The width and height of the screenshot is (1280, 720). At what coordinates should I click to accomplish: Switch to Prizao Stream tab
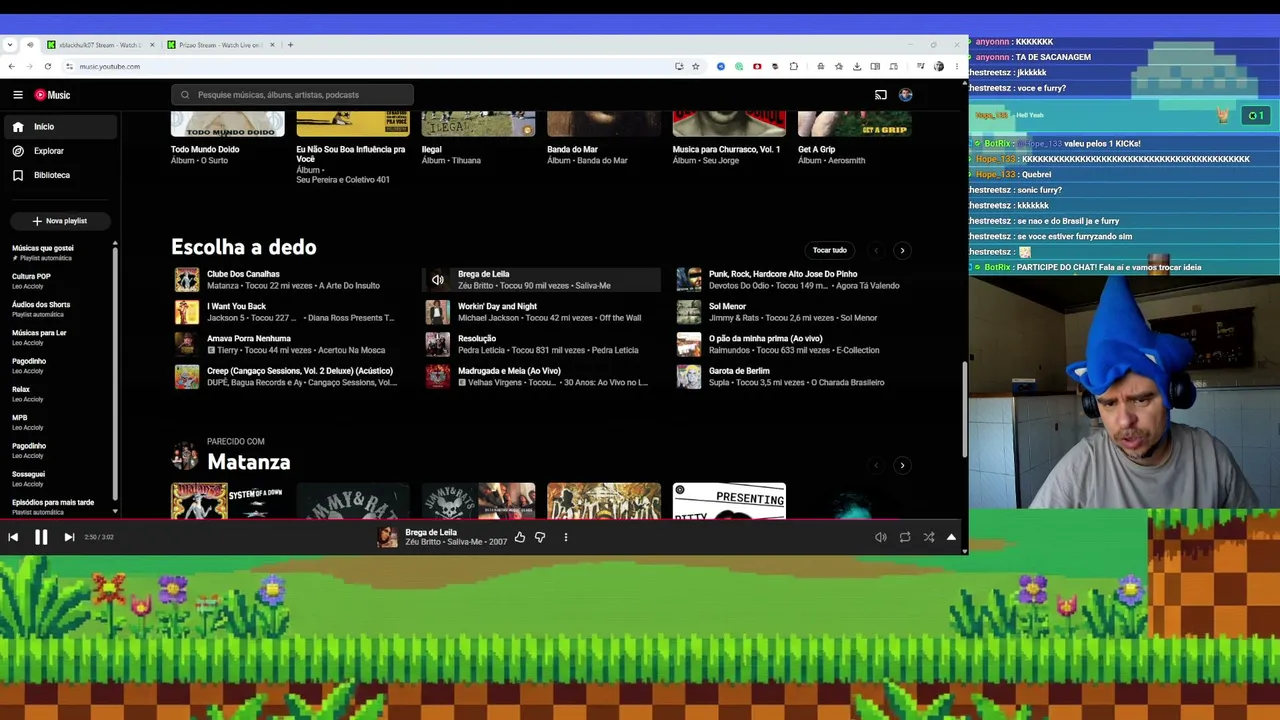[220, 45]
